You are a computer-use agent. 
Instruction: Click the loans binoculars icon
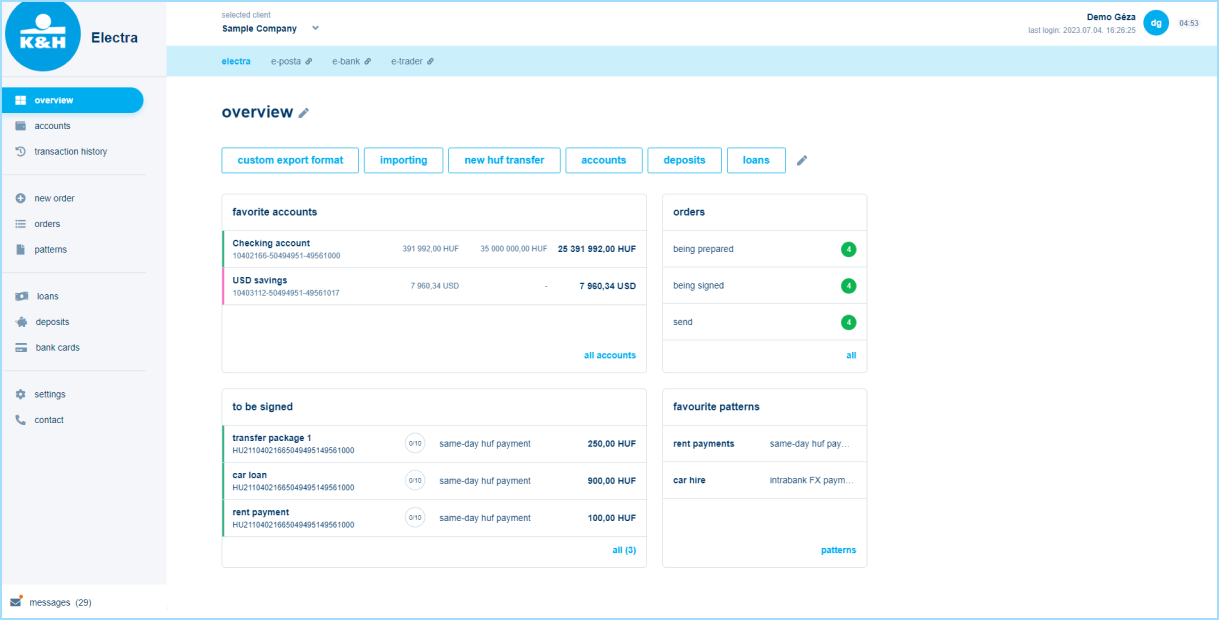[x=20, y=296]
